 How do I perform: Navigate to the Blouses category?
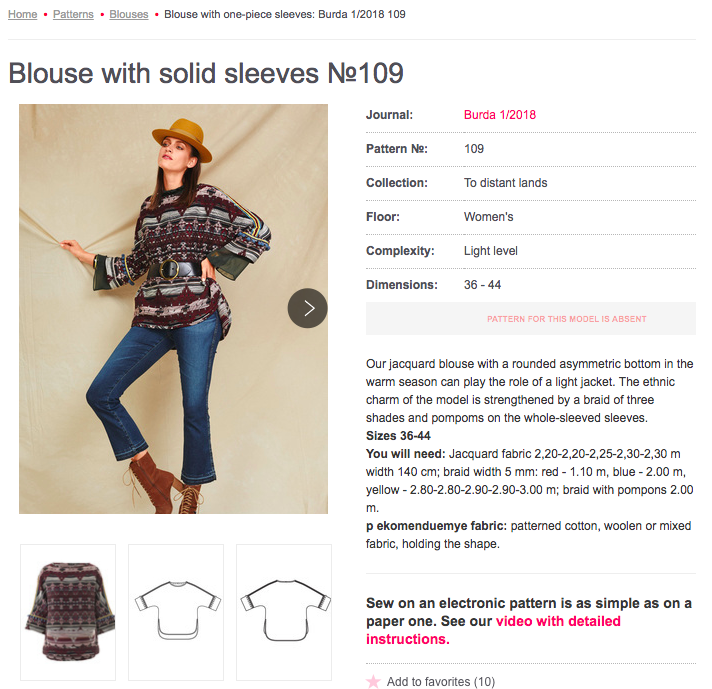coord(129,15)
